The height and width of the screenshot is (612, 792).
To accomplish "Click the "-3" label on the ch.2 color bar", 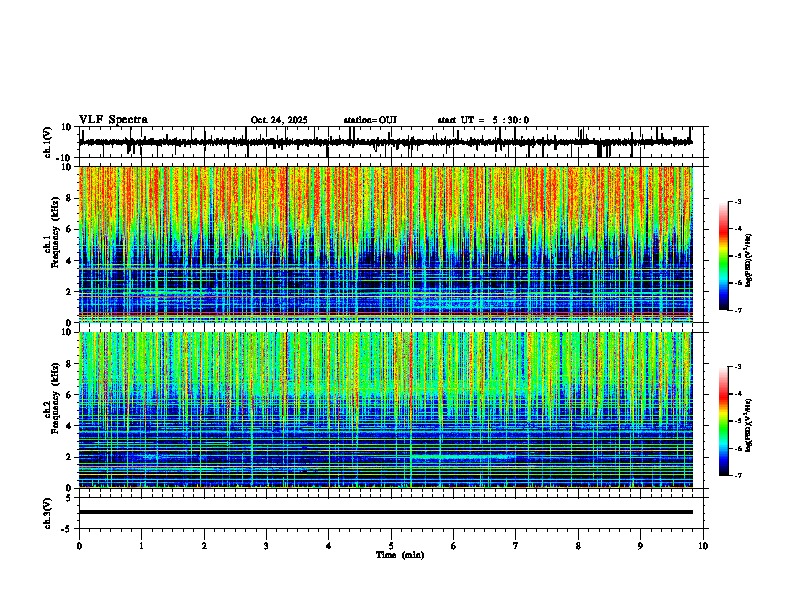I will [737, 367].
